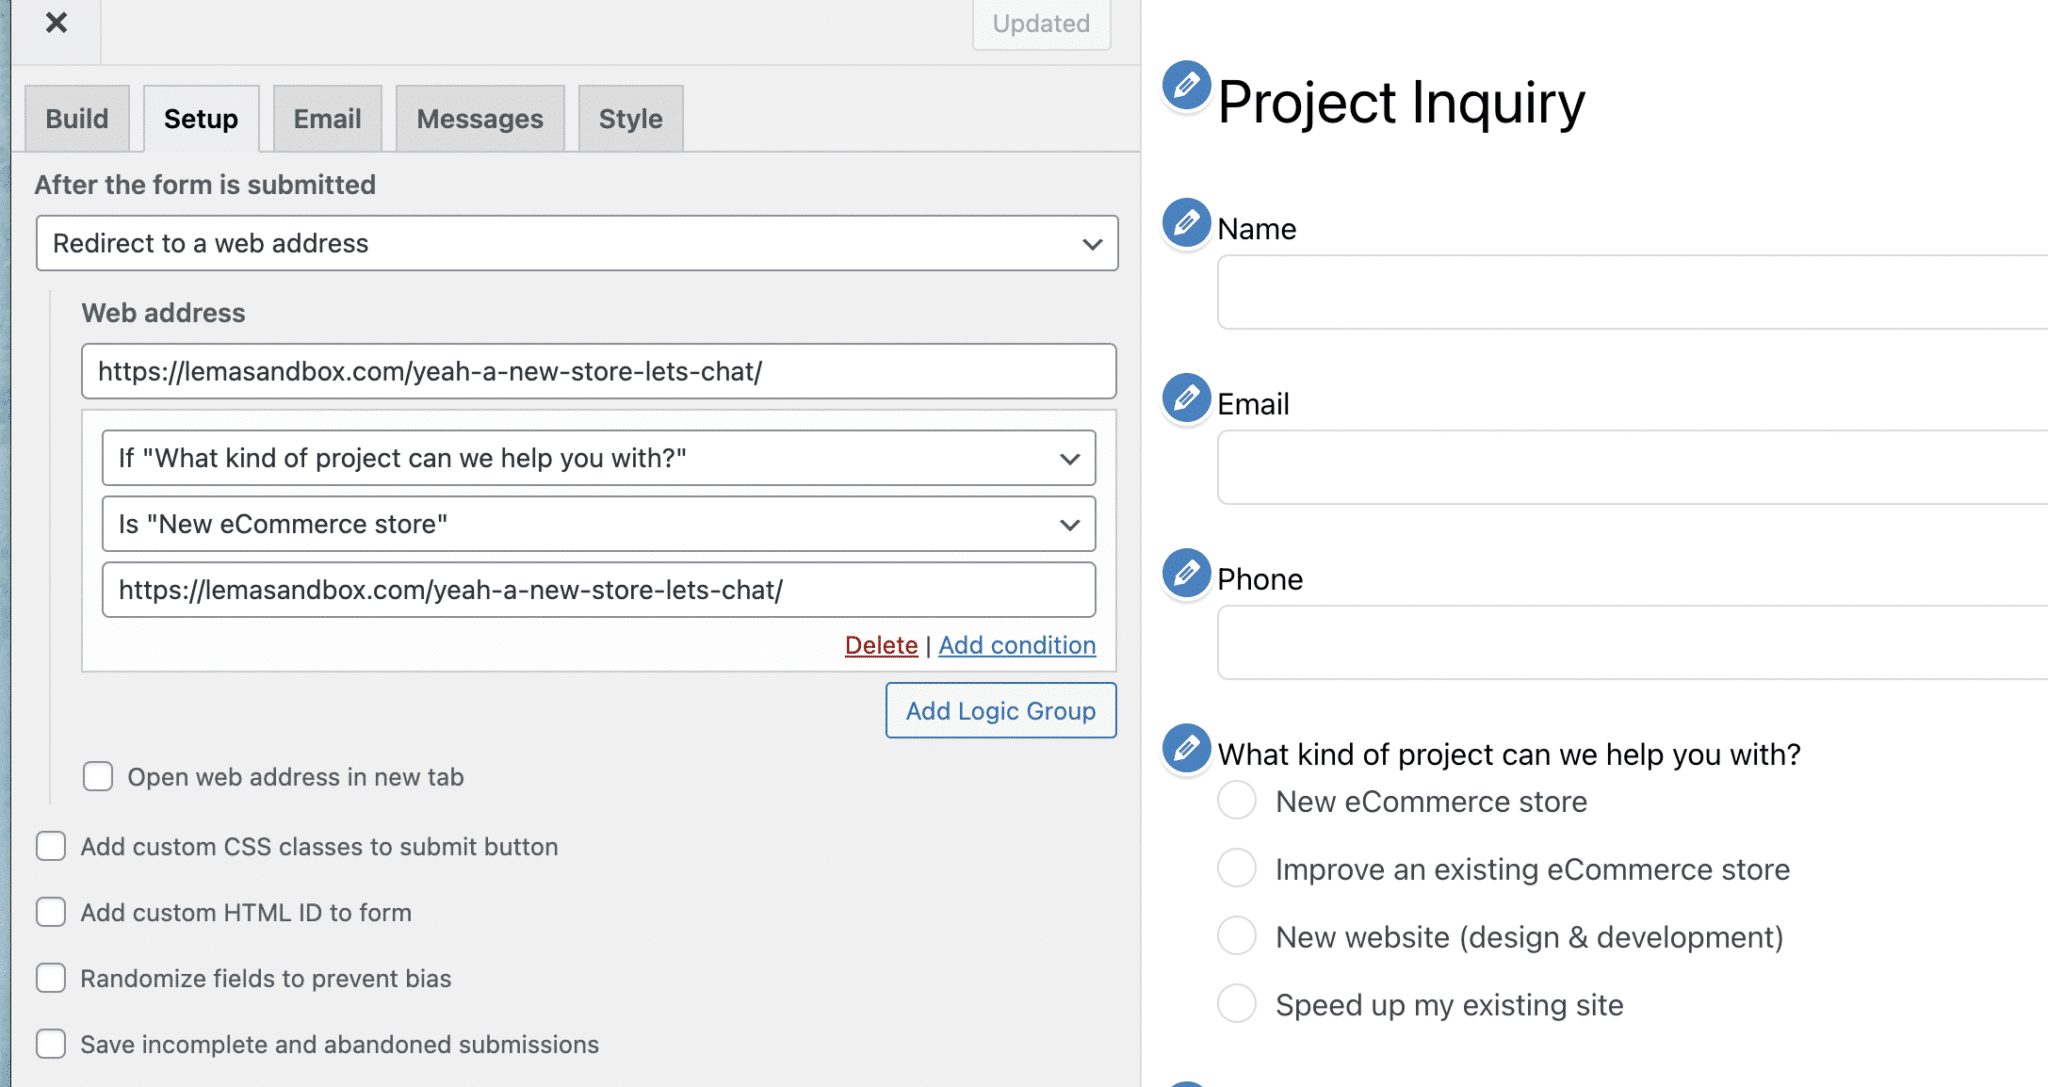The width and height of the screenshot is (2048, 1087).
Task: Click the X close icon
Action: pos(56,22)
